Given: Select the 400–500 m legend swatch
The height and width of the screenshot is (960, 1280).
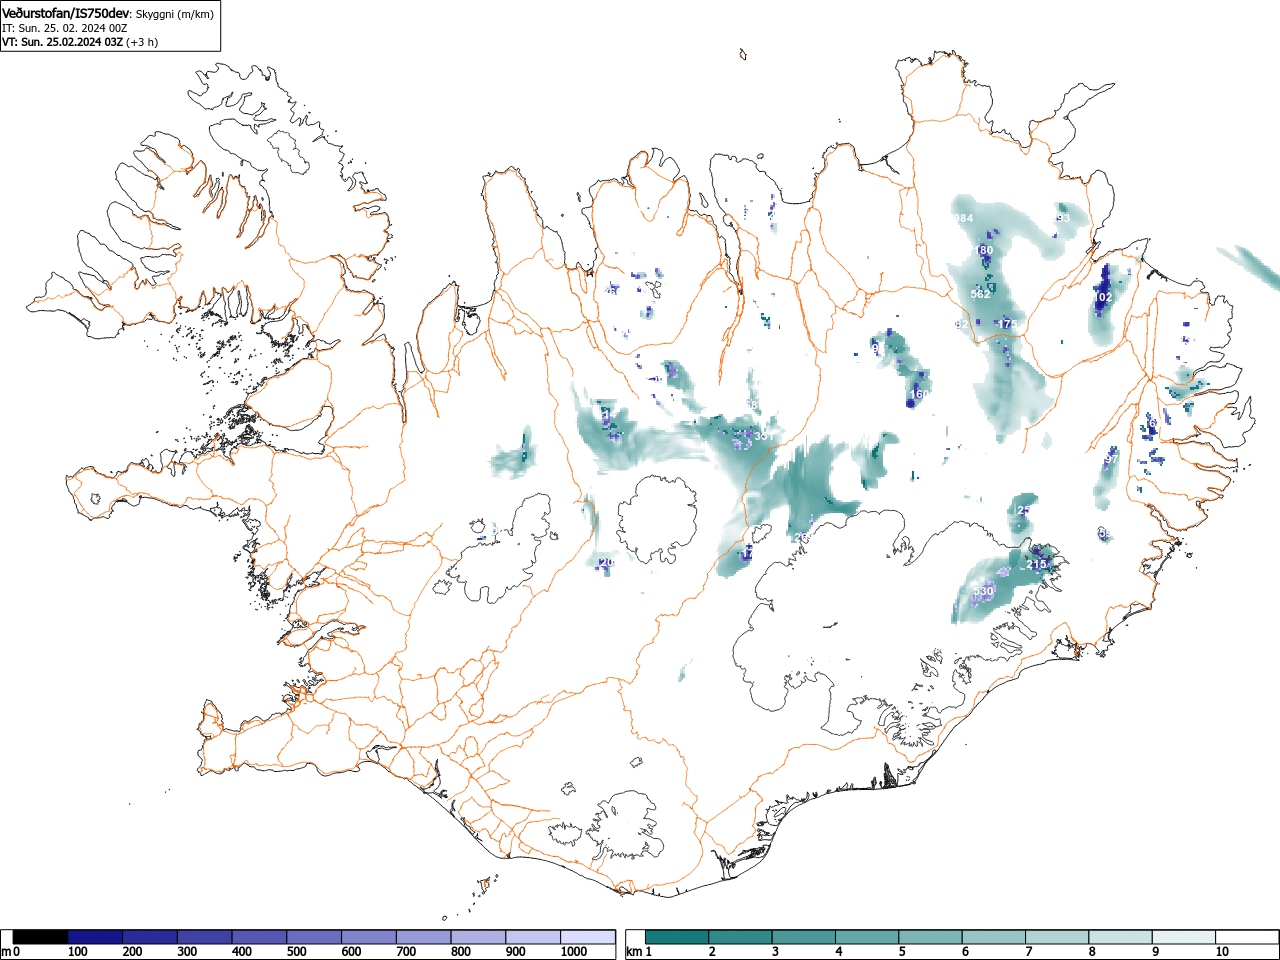Looking at the screenshot, I should pos(259,937).
